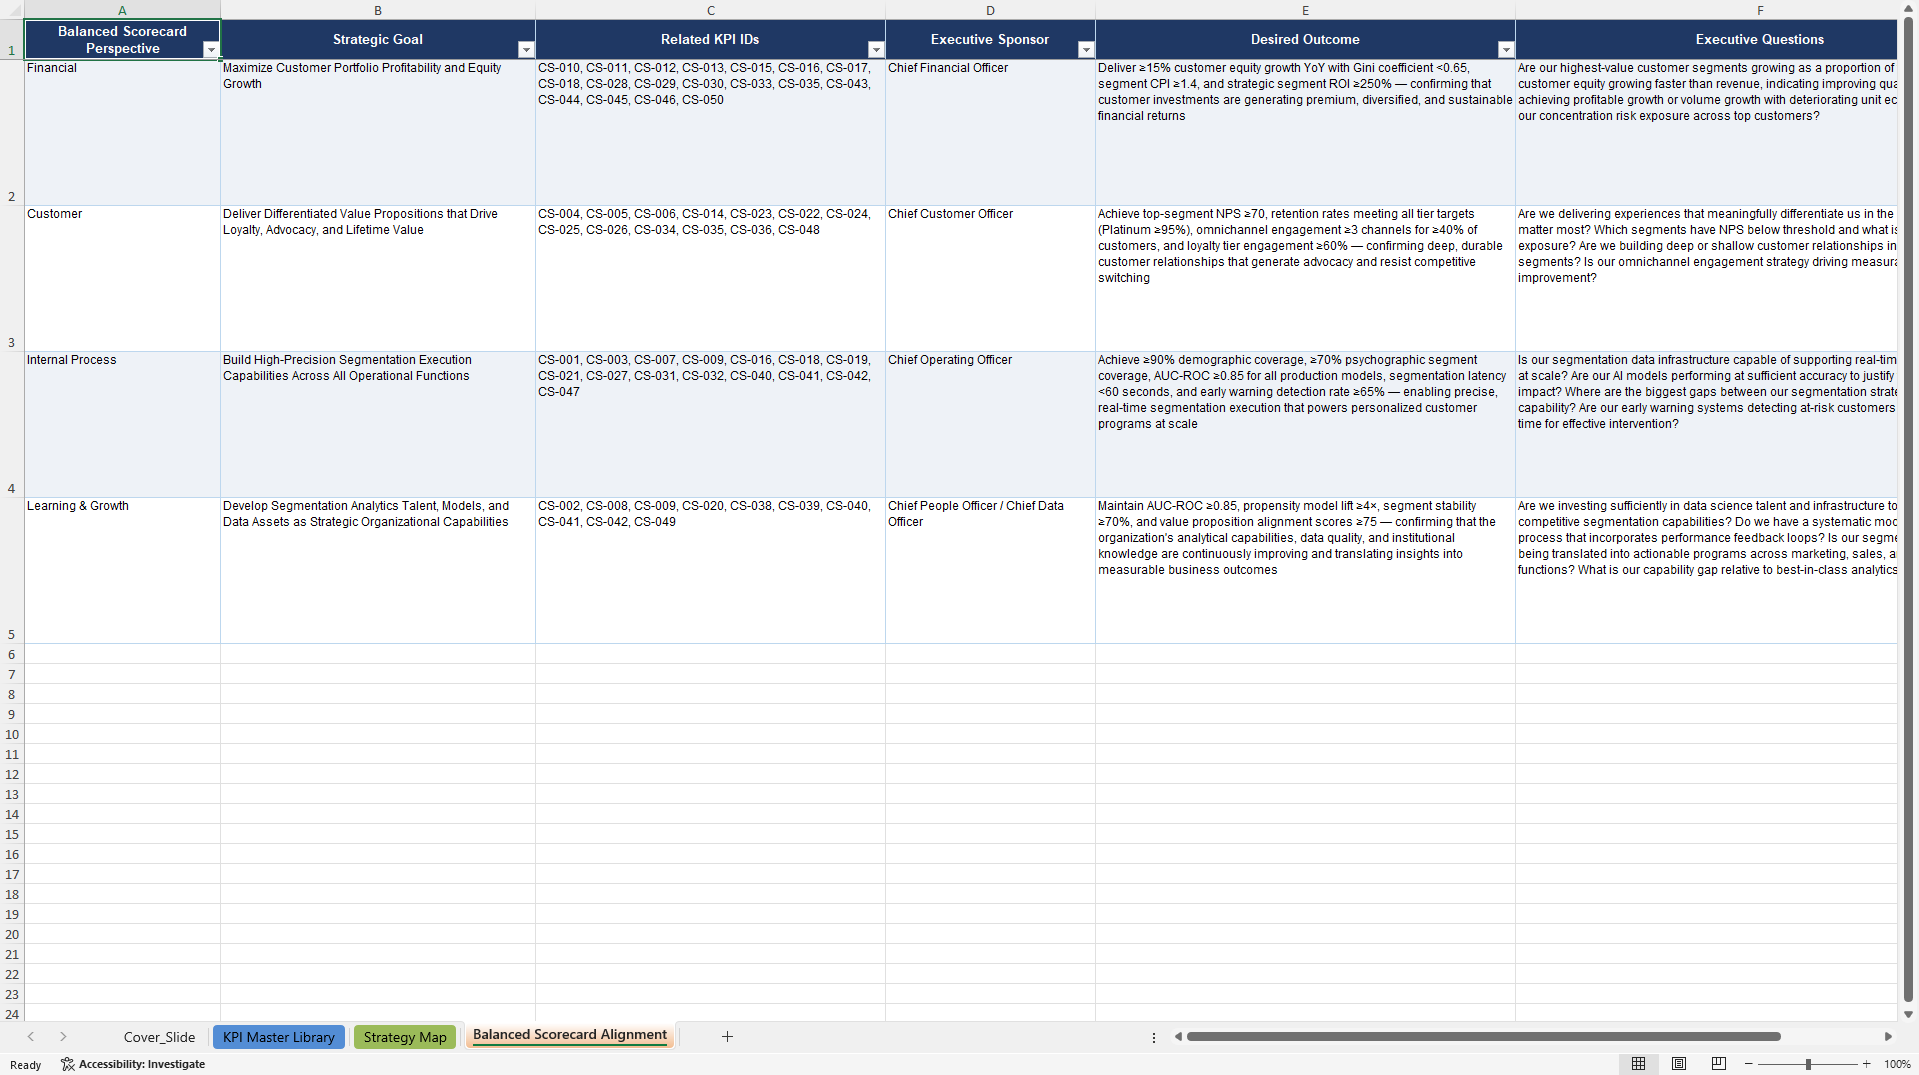Select KPI IDs cell starting with CS-004
Screen dimensions: 1919x1075
[711, 278]
